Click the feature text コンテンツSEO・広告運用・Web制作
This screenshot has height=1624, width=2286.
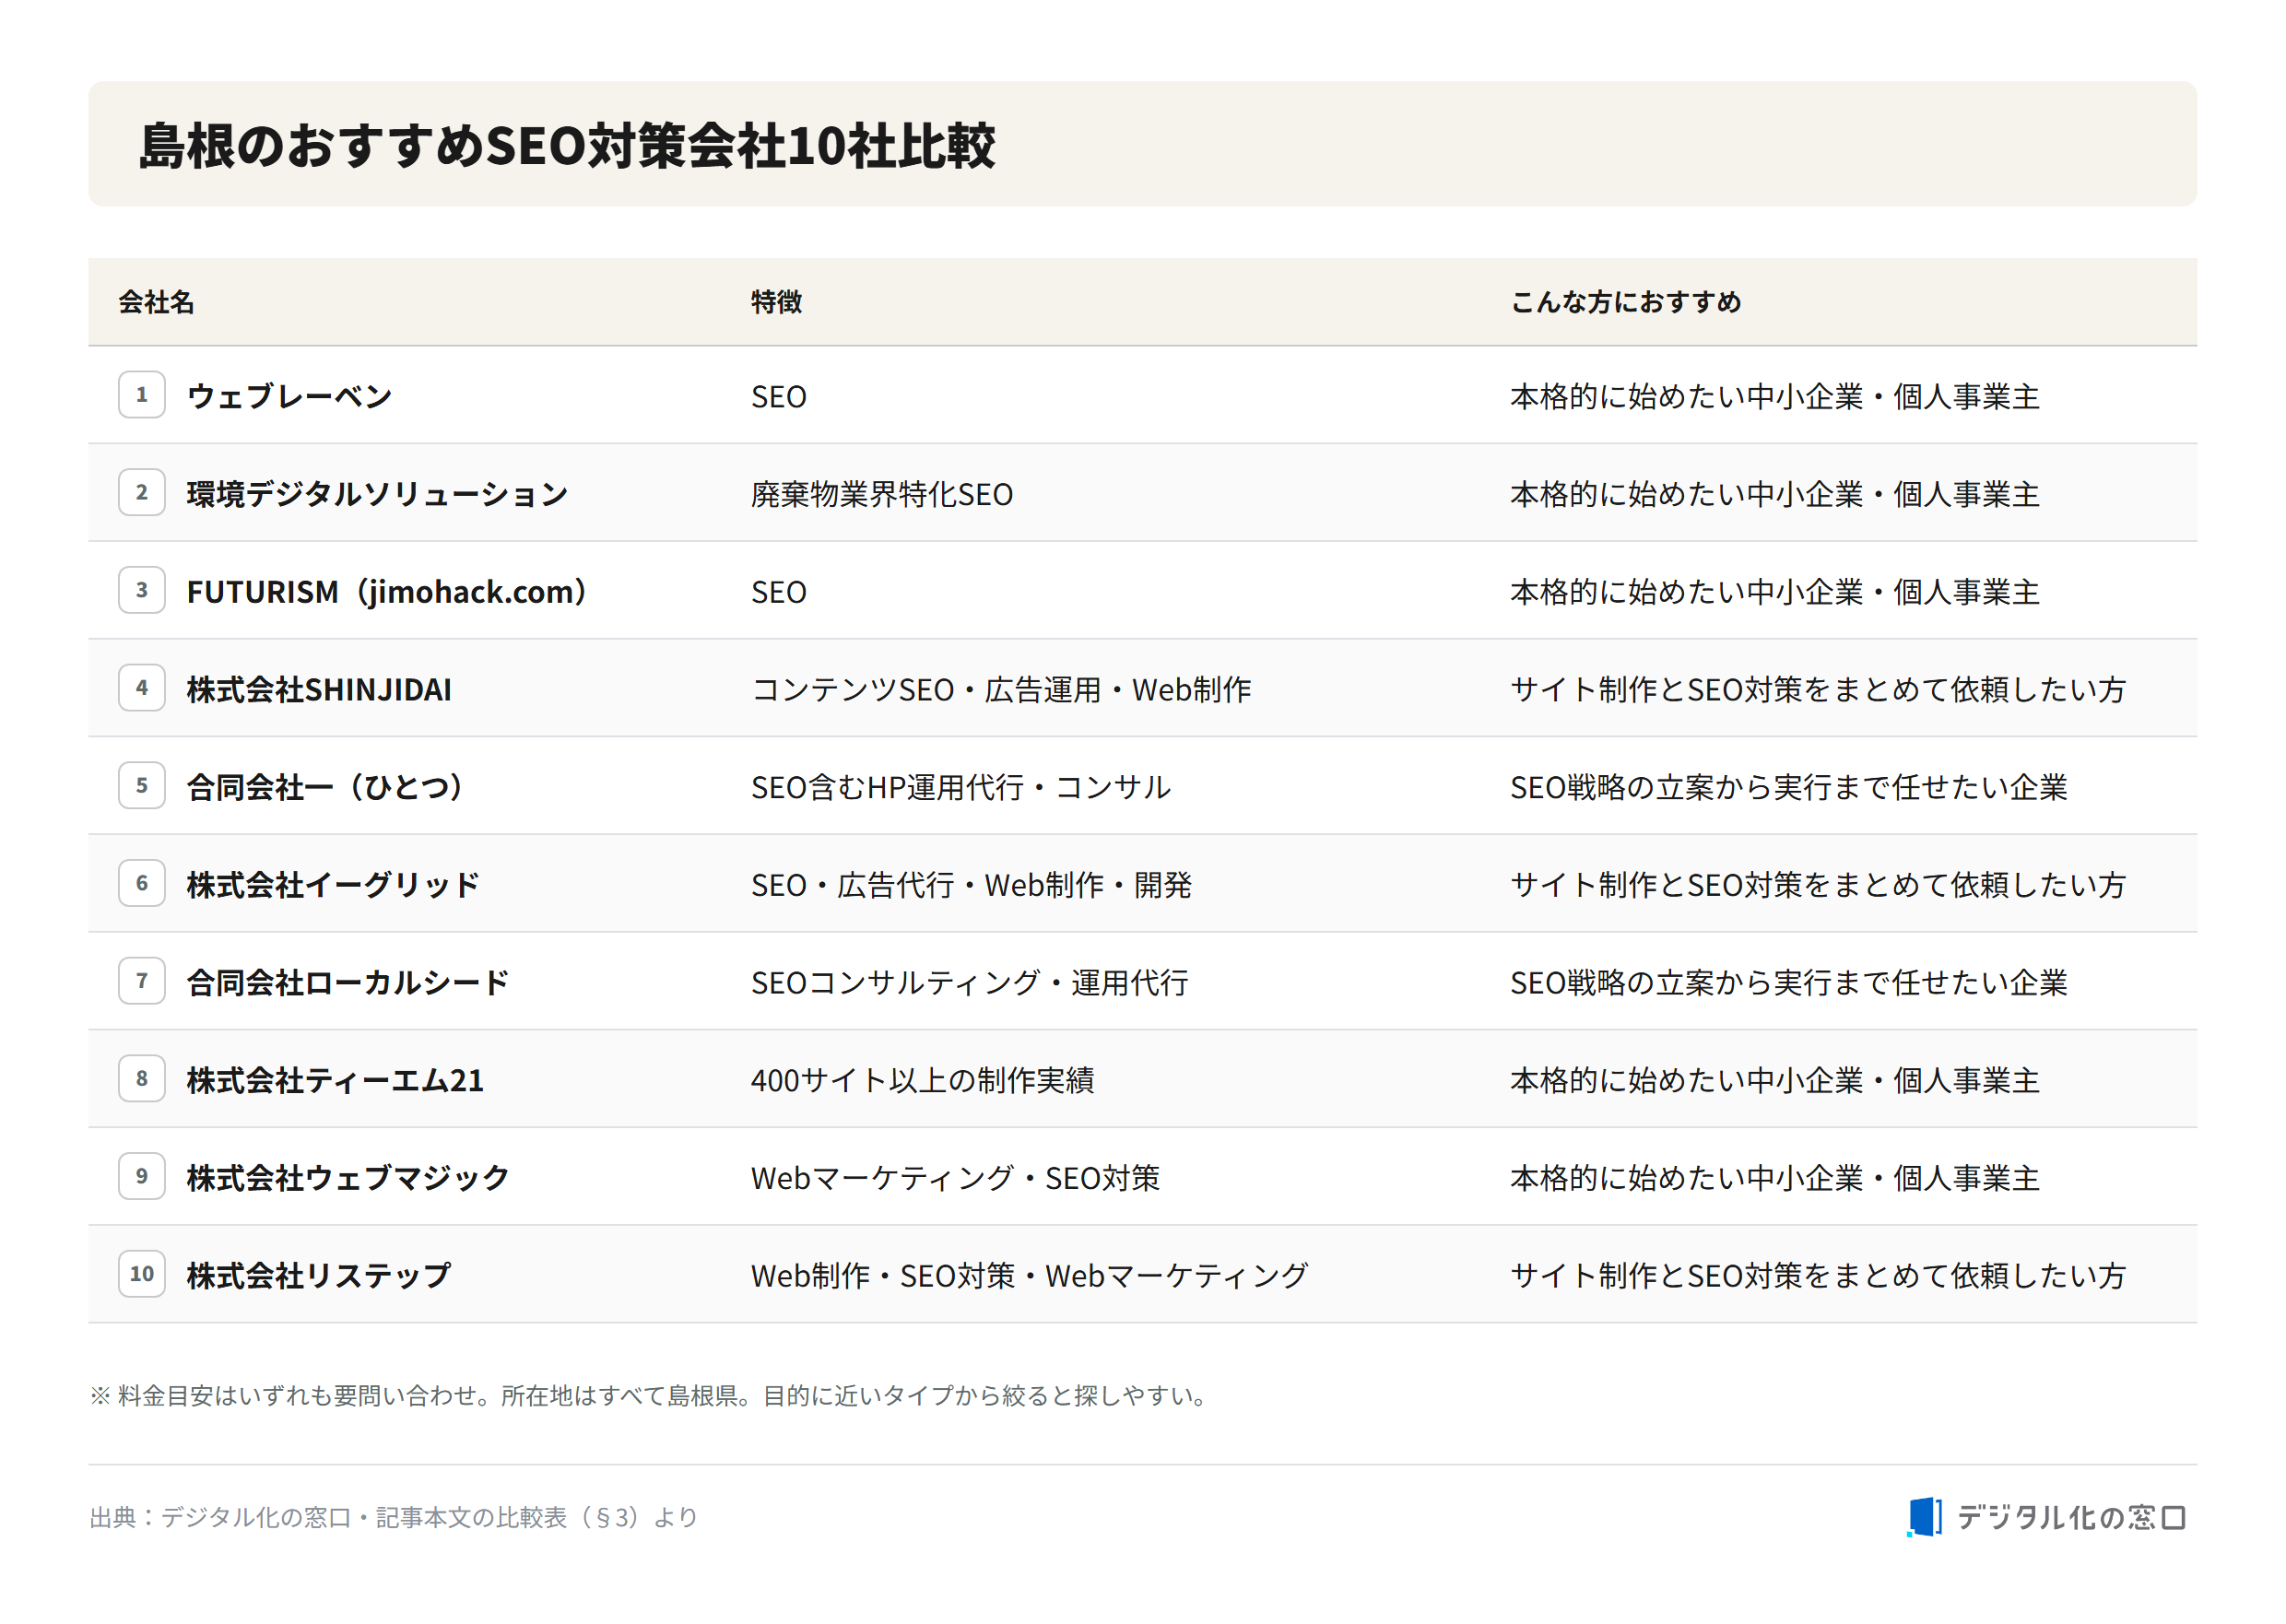coord(1001,689)
